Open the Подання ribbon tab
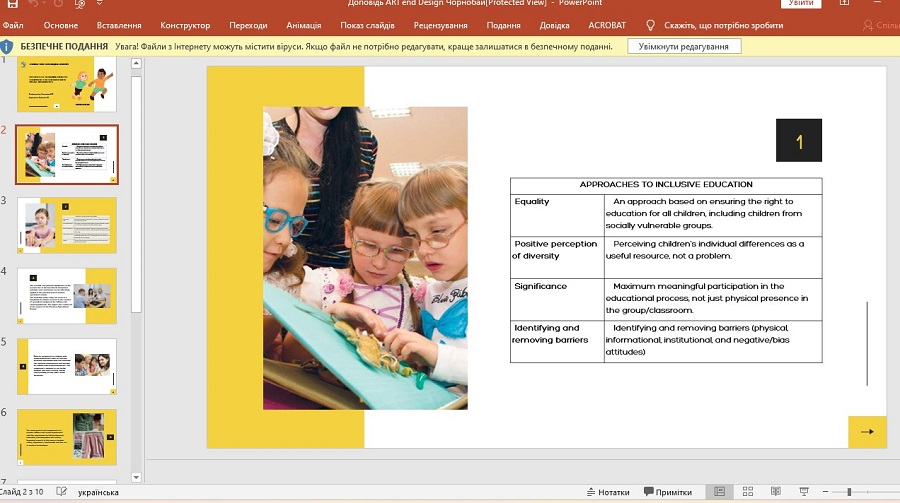 click(503, 25)
